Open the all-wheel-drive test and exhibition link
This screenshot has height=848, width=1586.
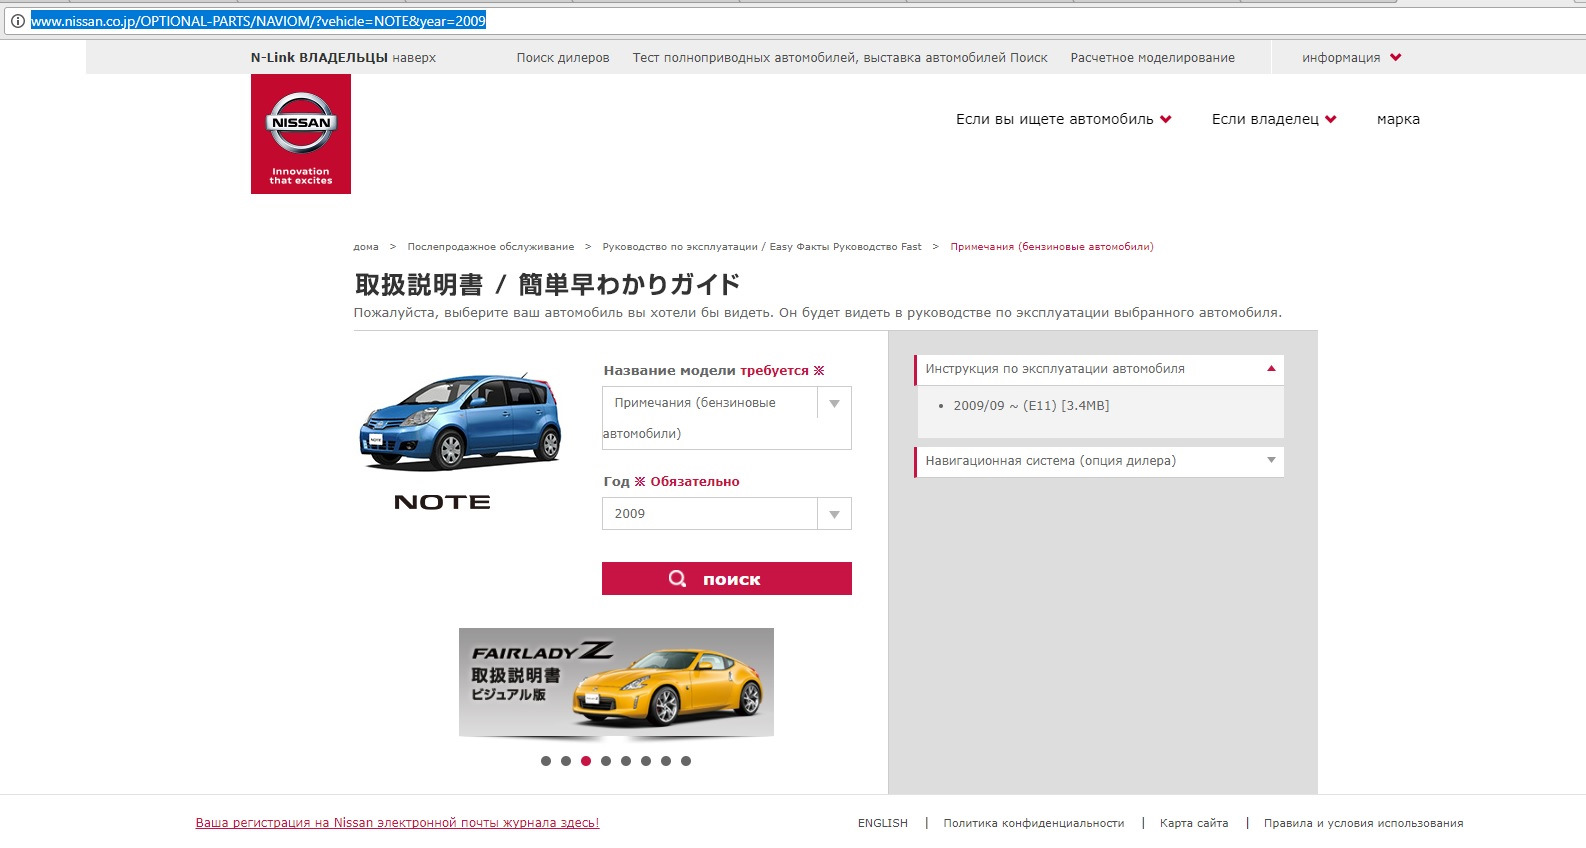click(x=840, y=58)
